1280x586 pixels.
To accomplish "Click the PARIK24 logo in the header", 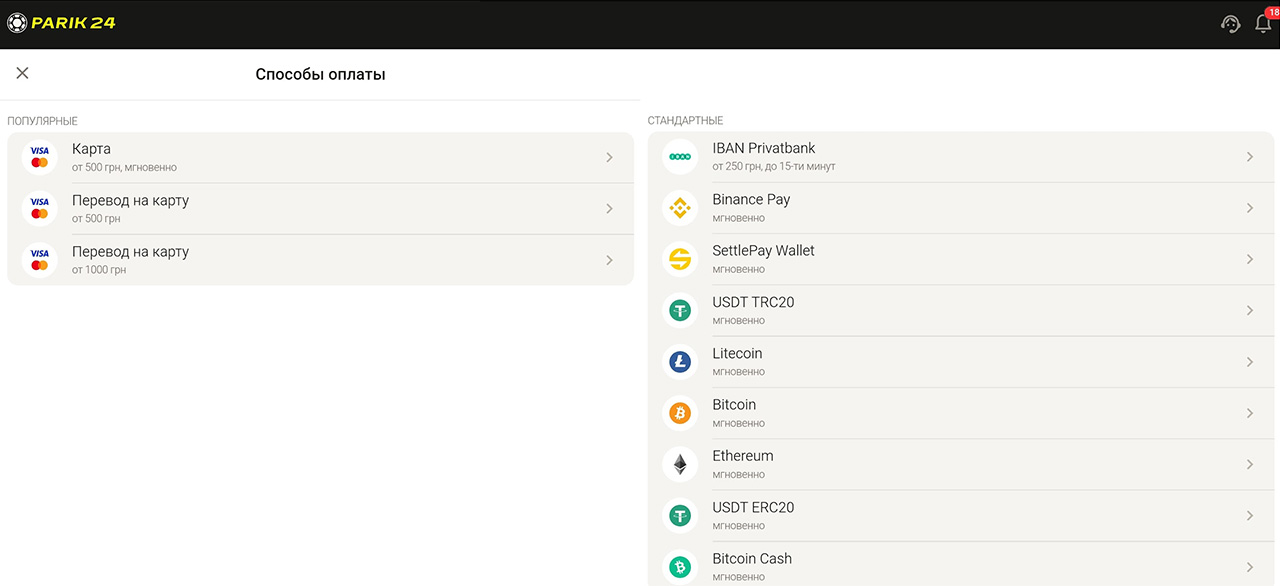I will point(61,22).
